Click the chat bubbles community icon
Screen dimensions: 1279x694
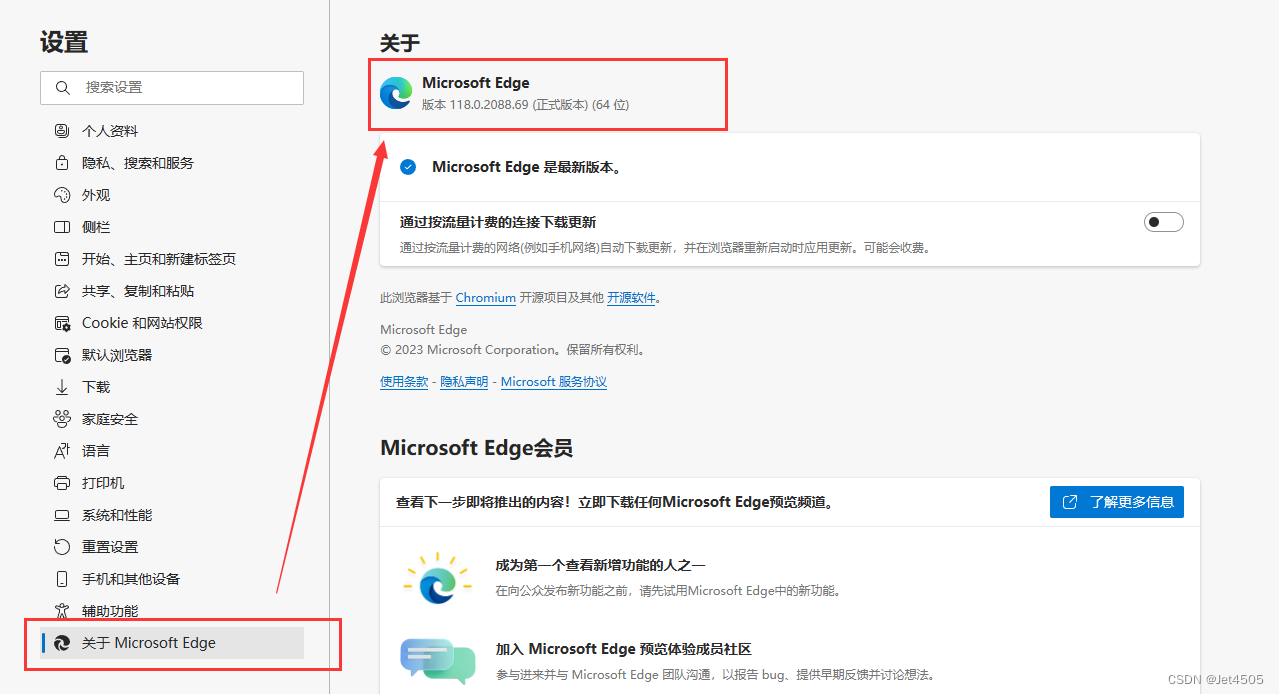[438, 661]
